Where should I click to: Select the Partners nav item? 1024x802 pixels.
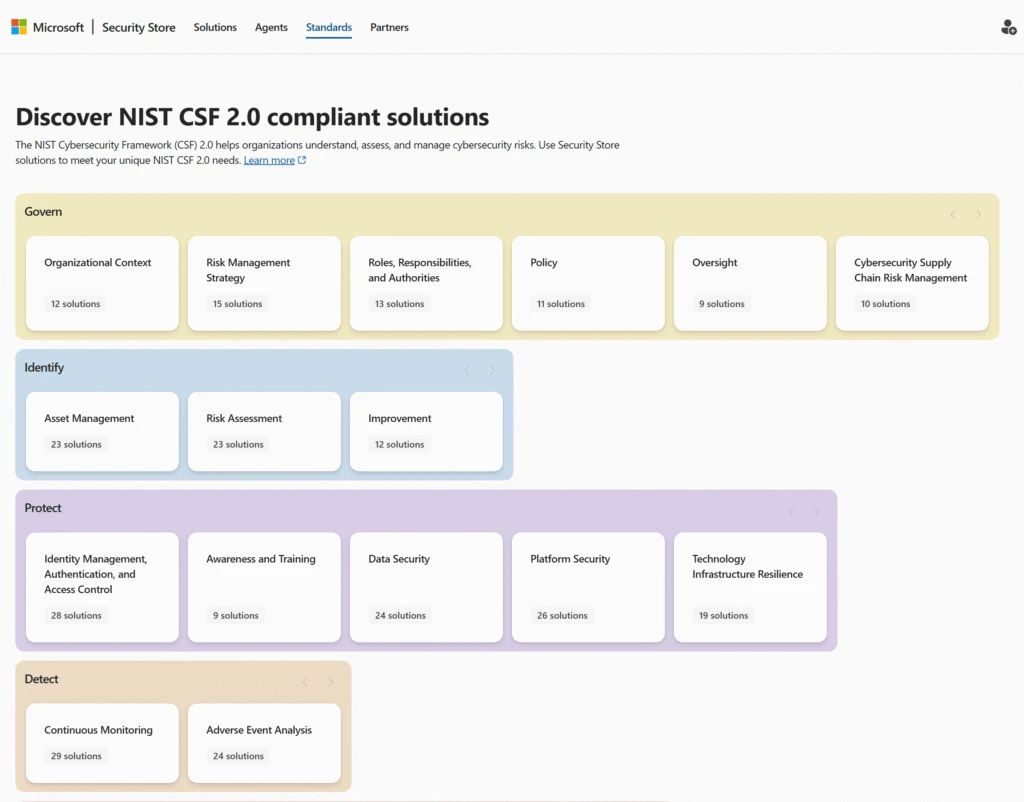[x=389, y=27]
